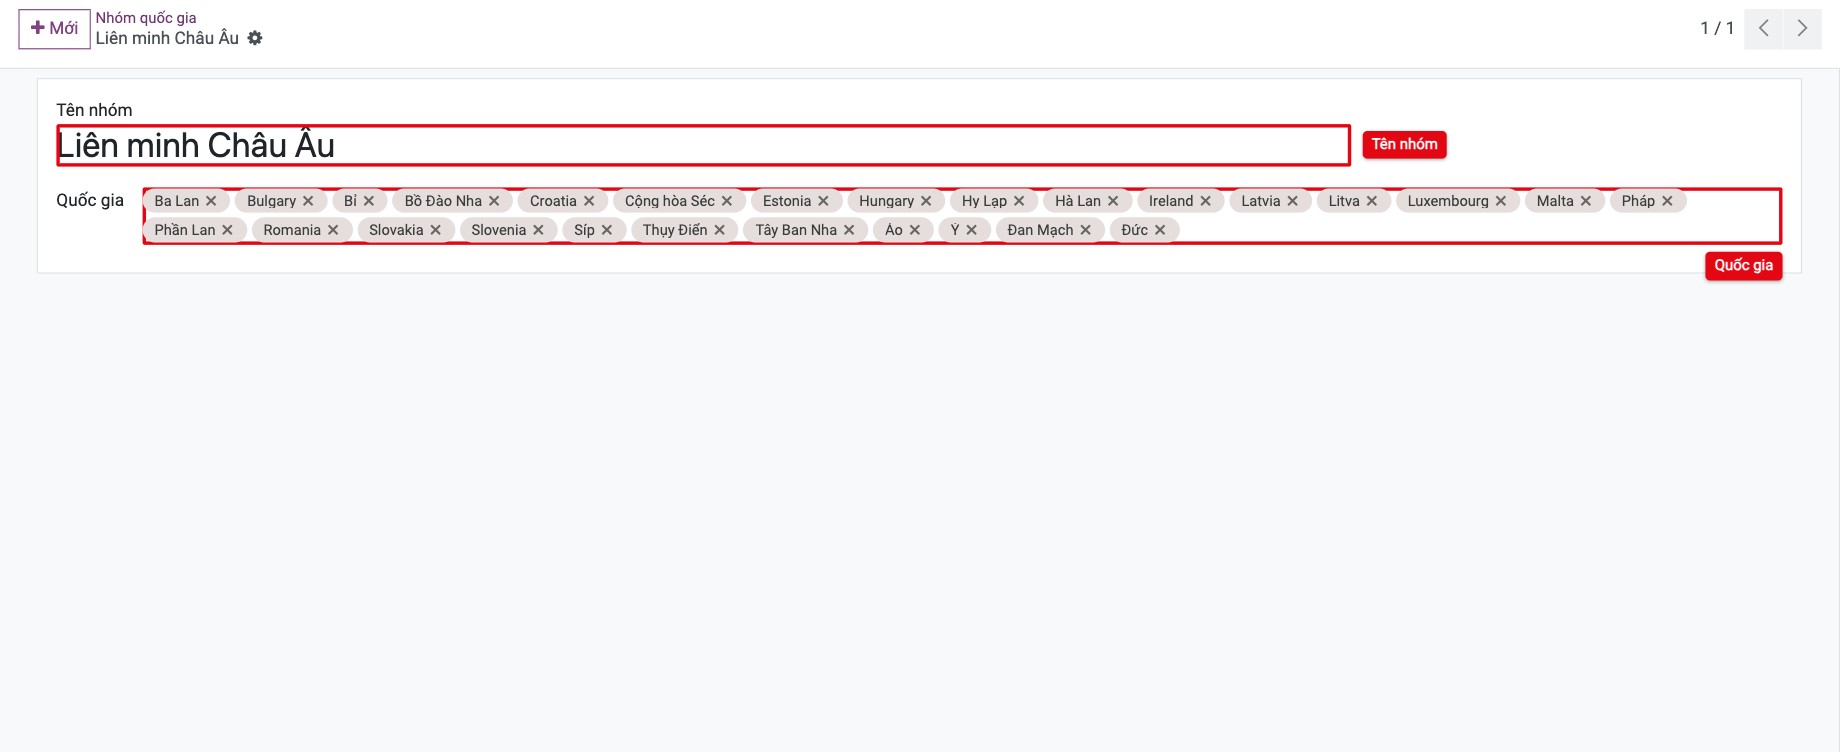This screenshot has height=752, width=1840.
Task: Delete the Hy Lạp country tag
Action: click(x=1019, y=201)
